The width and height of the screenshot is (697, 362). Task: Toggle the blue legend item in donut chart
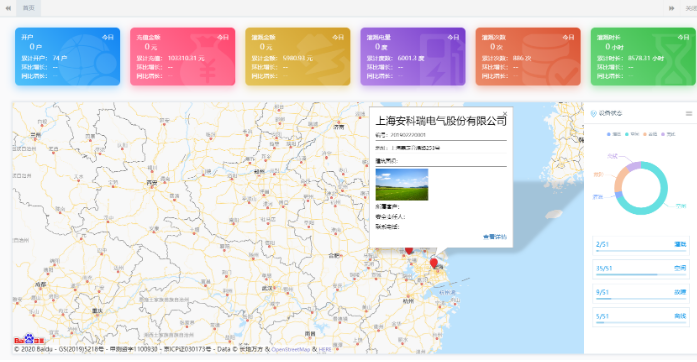[614, 134]
